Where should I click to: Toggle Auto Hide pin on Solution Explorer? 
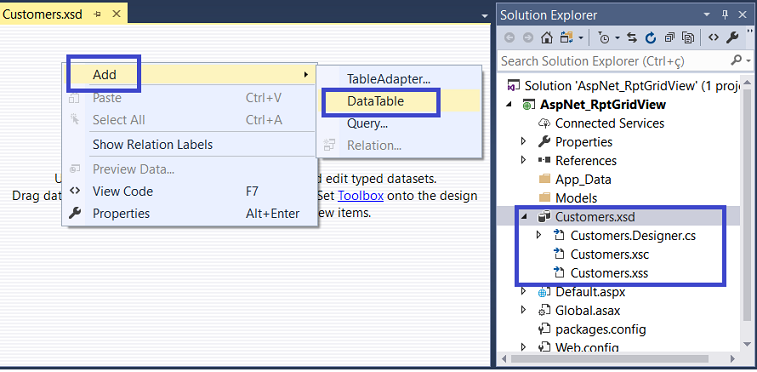725,14
